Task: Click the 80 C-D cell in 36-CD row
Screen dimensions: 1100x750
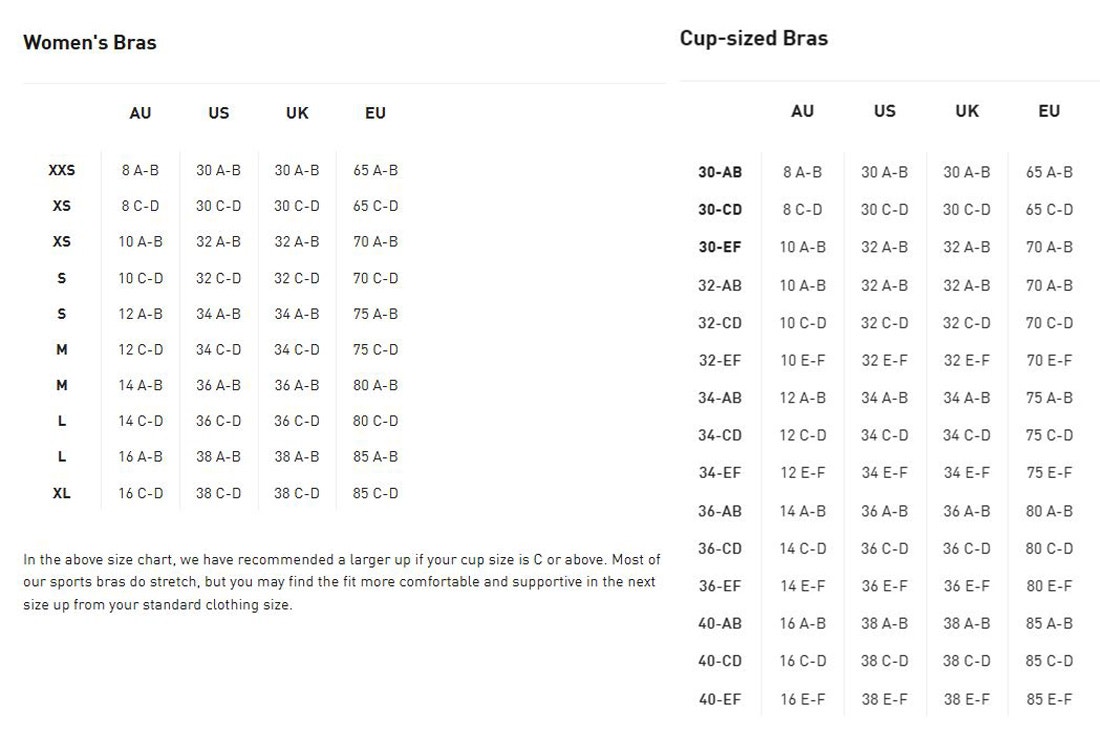Action: point(1049,549)
